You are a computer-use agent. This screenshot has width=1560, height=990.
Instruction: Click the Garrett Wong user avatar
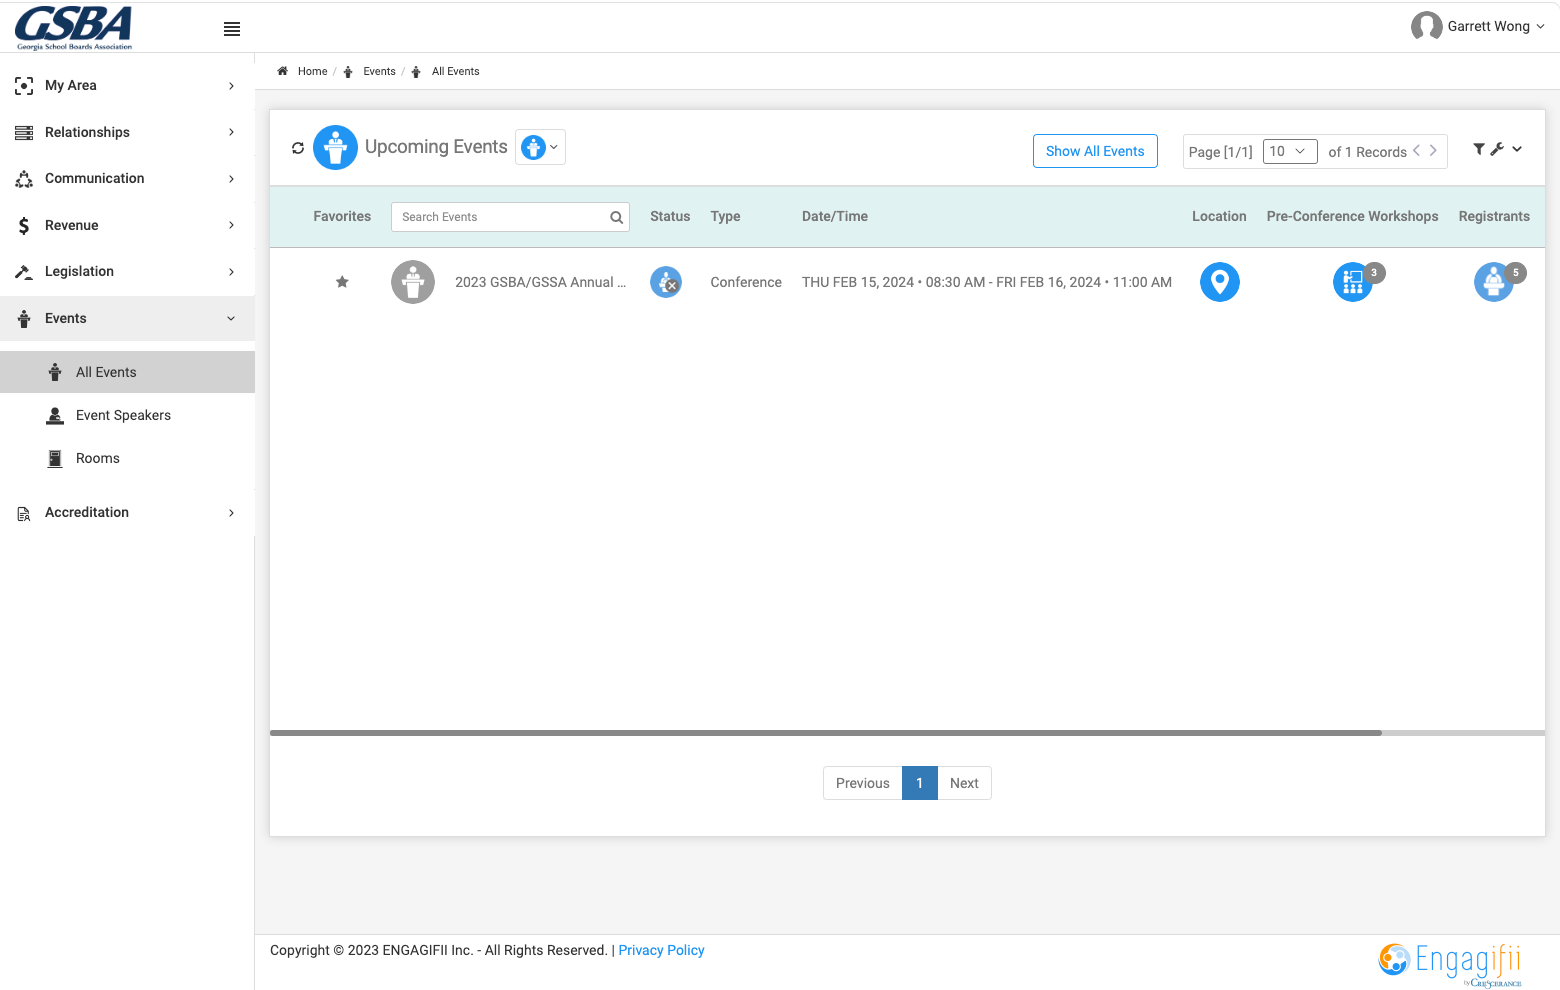click(x=1426, y=26)
